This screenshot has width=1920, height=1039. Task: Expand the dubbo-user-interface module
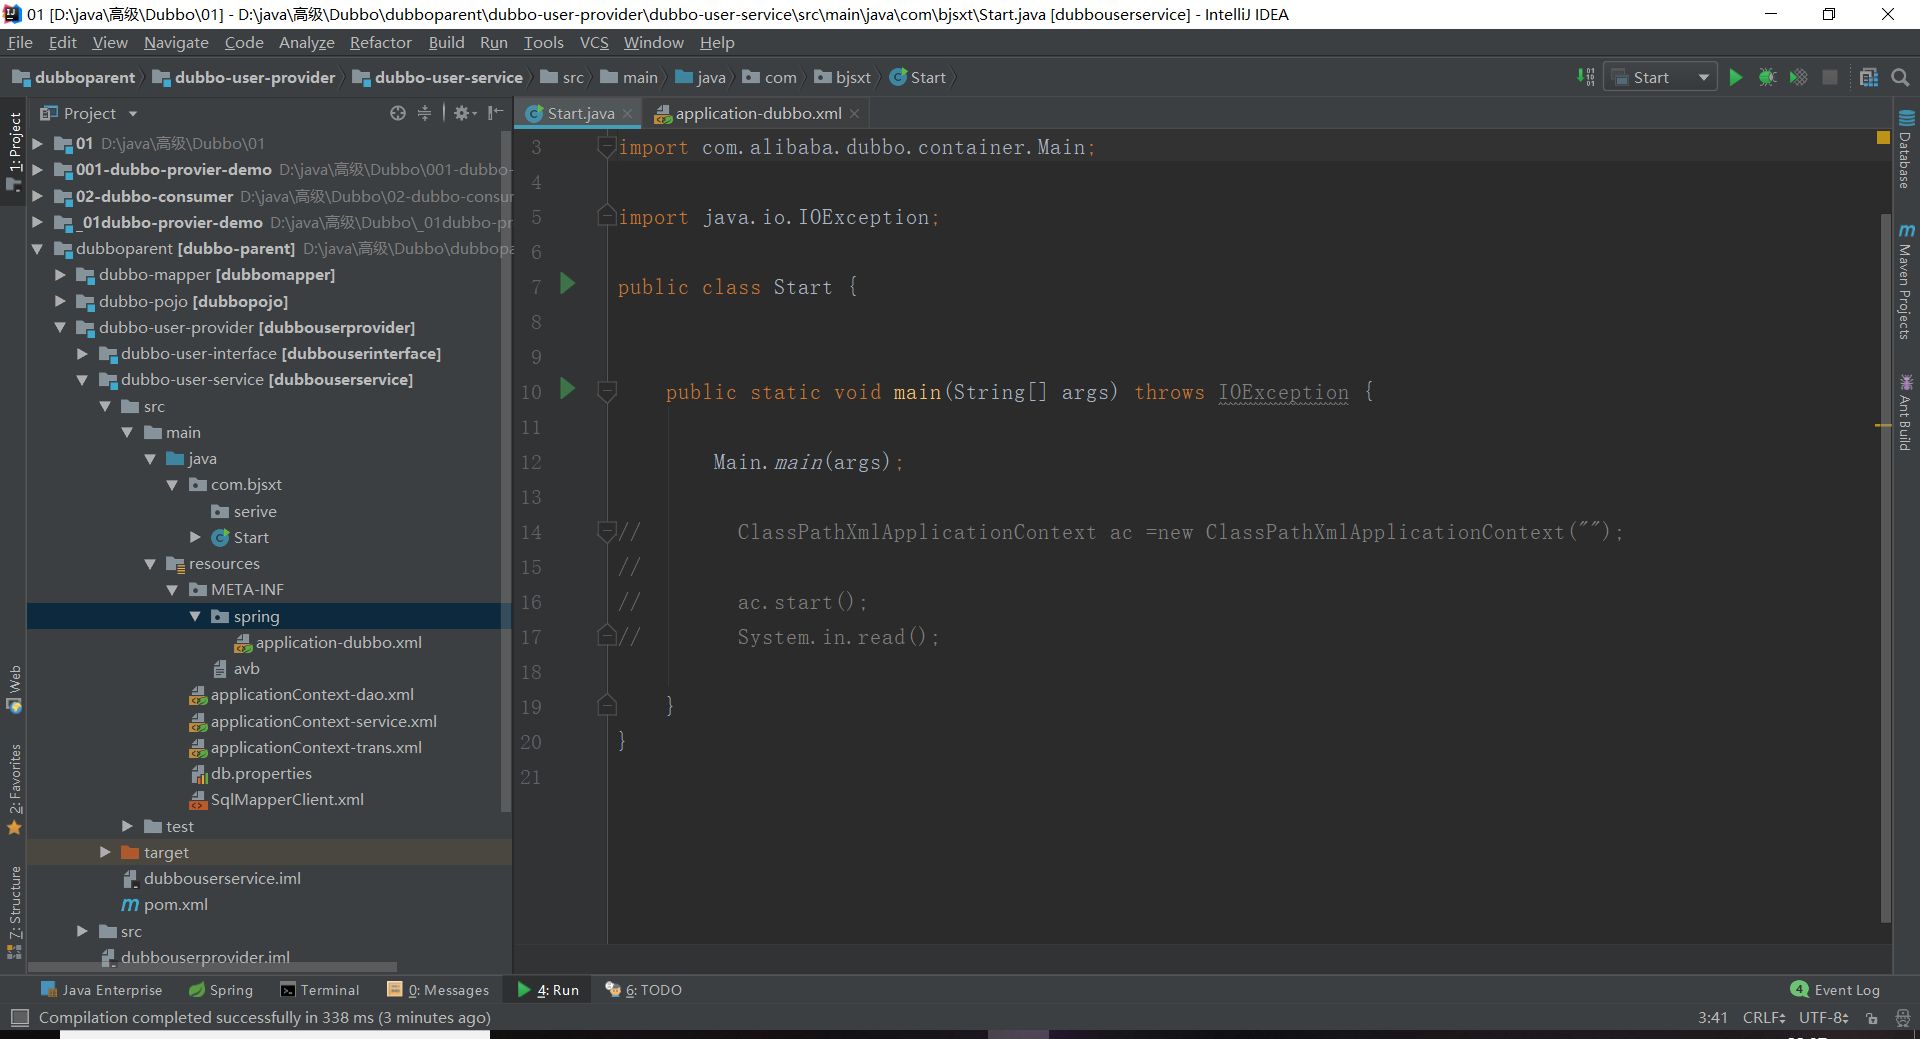(83, 353)
